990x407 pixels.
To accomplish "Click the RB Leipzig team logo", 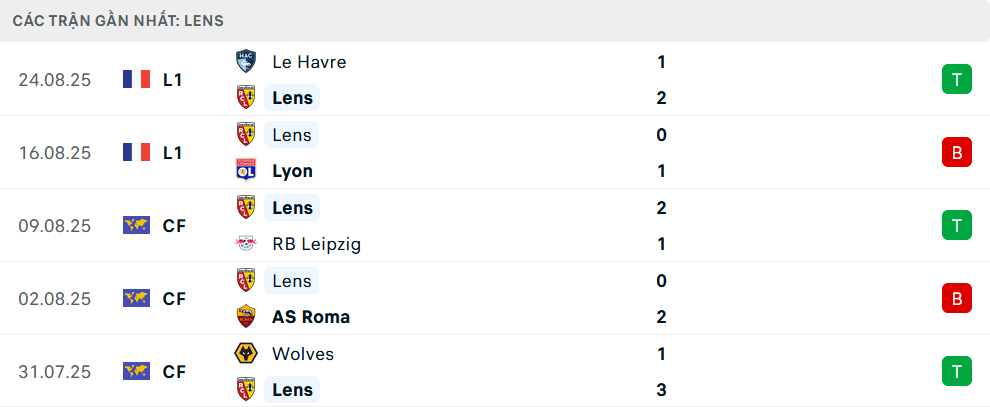I will point(245,244).
